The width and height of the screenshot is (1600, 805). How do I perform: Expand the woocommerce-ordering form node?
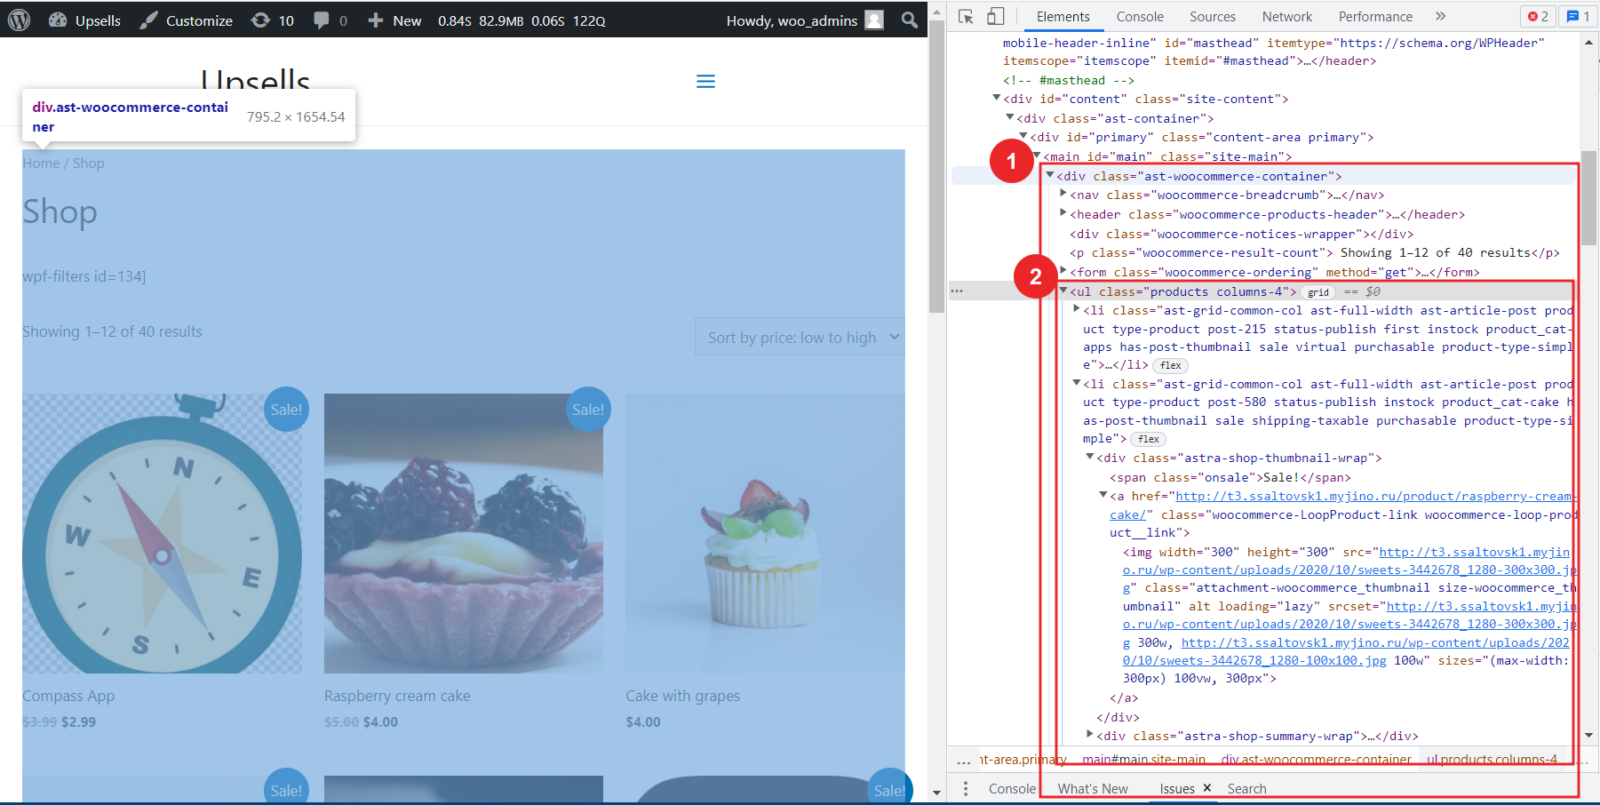[x=1063, y=271]
